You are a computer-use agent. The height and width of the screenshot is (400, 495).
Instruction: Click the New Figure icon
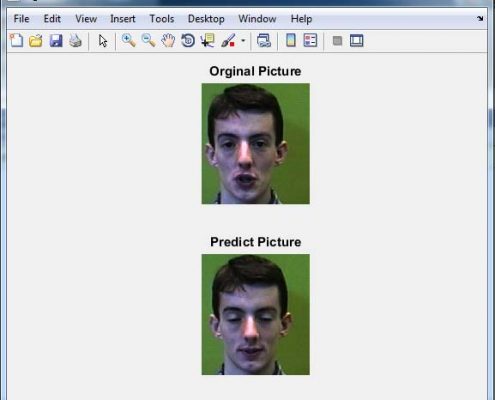(16, 41)
